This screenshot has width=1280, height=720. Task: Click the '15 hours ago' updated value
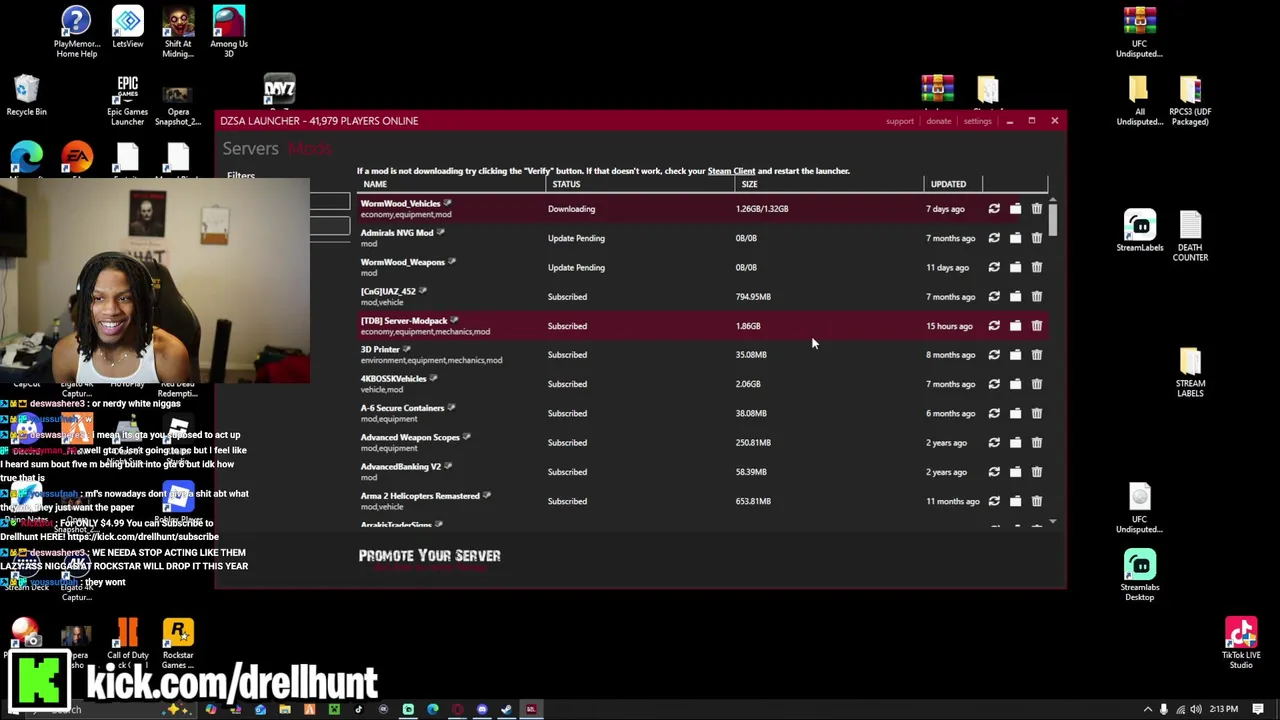click(x=949, y=326)
